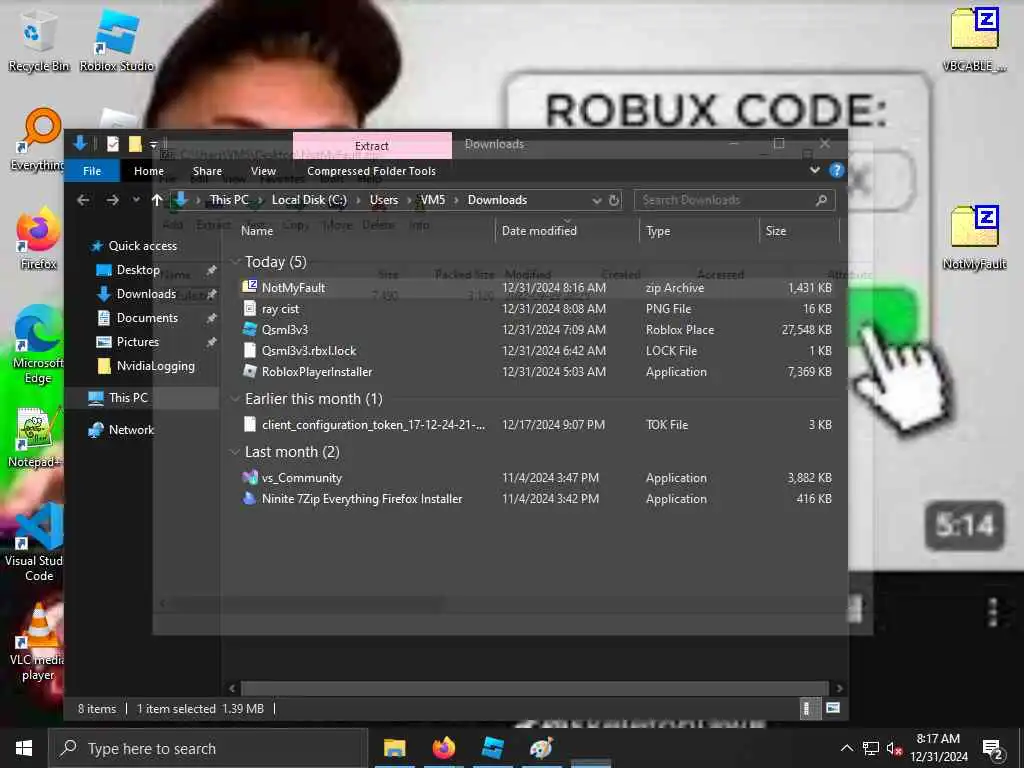Click the horizontal scrollbar of the file list
Screen dimensions: 1024x768
(535, 688)
